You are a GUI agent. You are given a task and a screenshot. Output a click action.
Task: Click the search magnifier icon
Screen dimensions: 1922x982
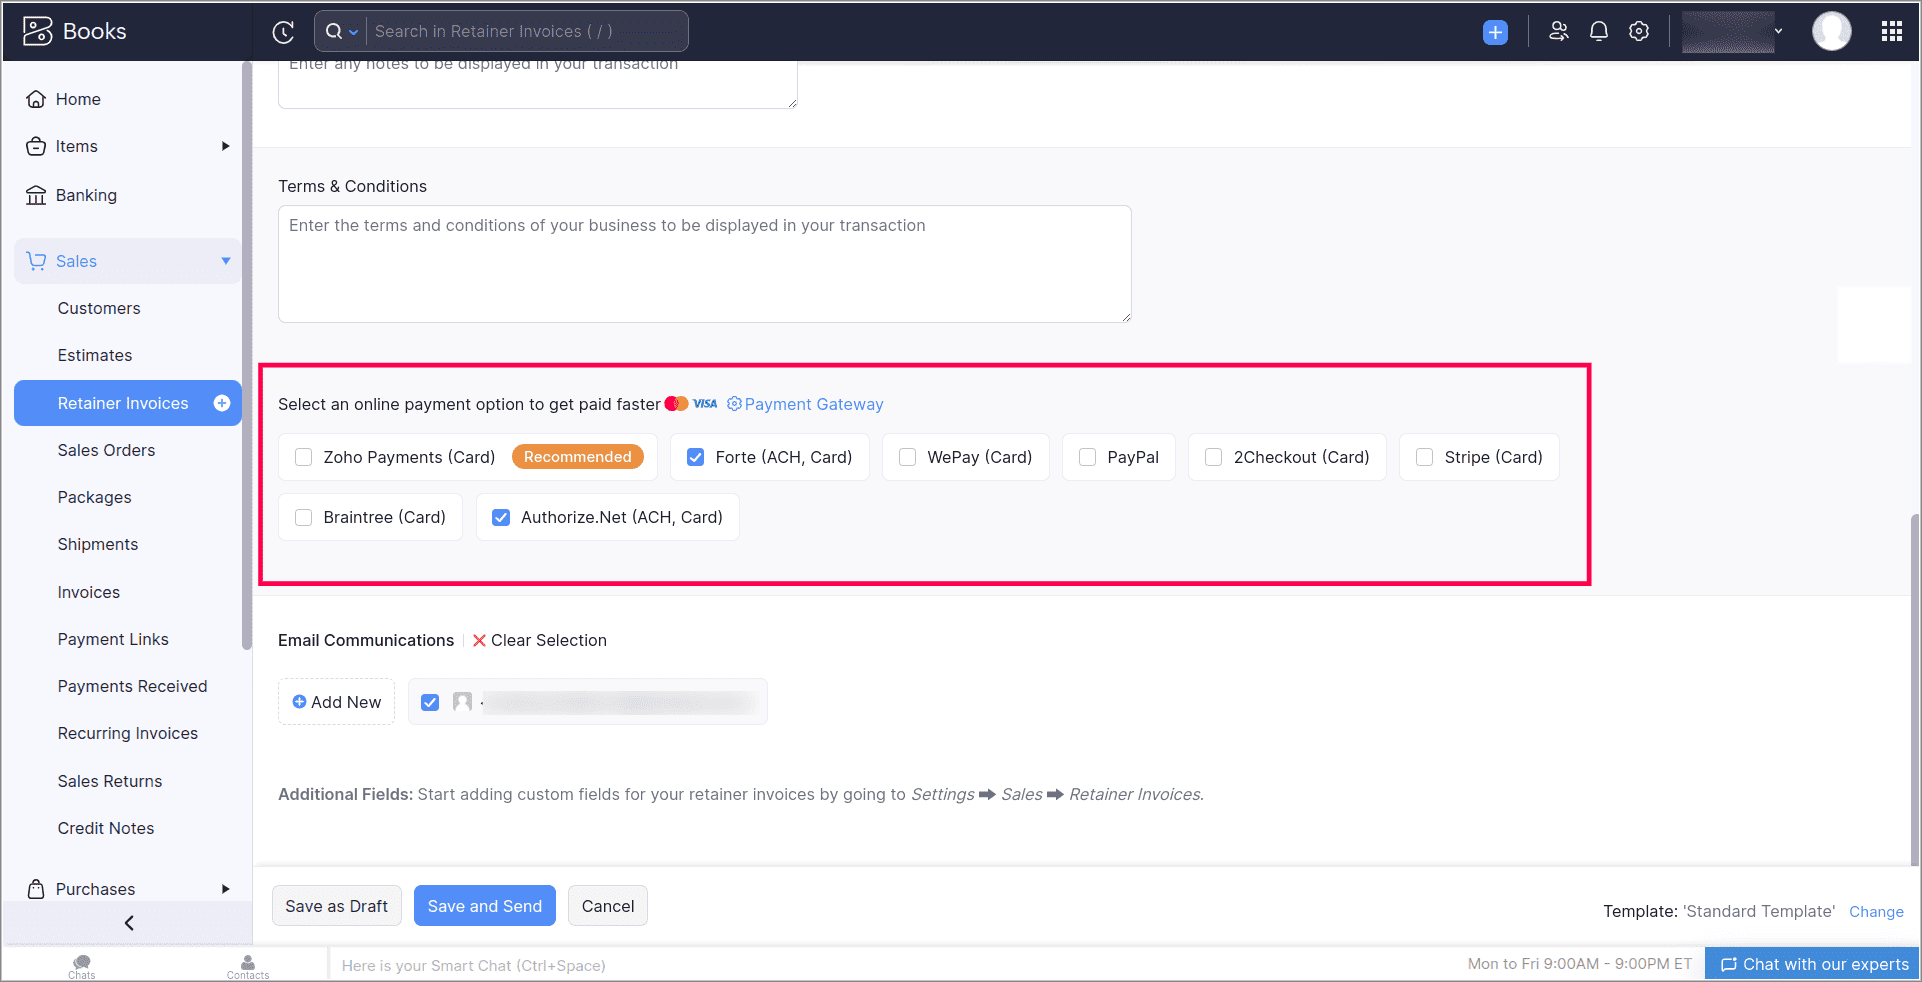(334, 31)
